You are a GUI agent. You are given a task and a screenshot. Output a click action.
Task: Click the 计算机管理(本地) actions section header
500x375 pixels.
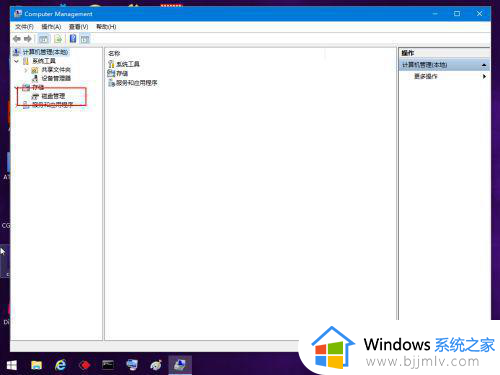click(x=444, y=65)
